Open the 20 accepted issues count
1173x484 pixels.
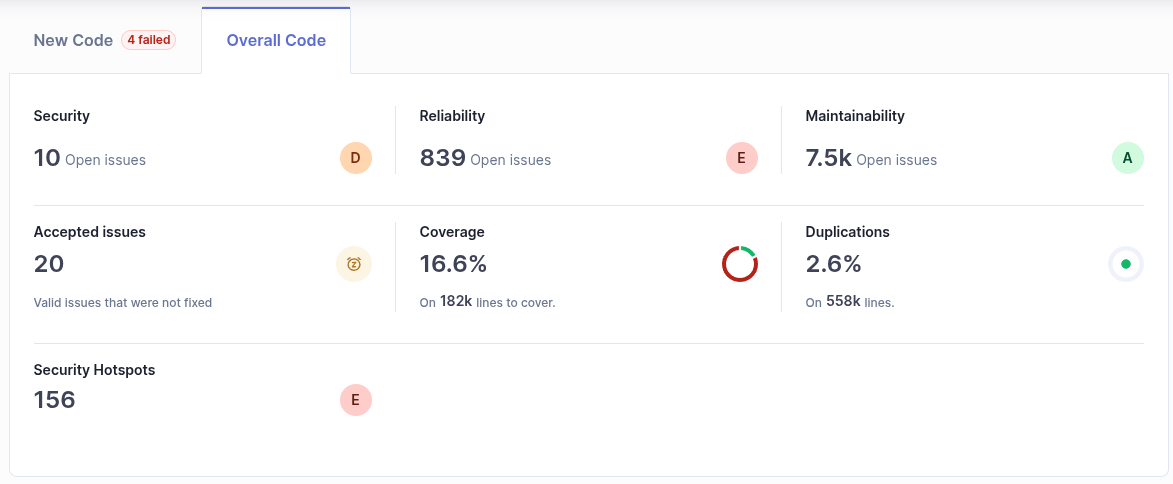(x=49, y=264)
